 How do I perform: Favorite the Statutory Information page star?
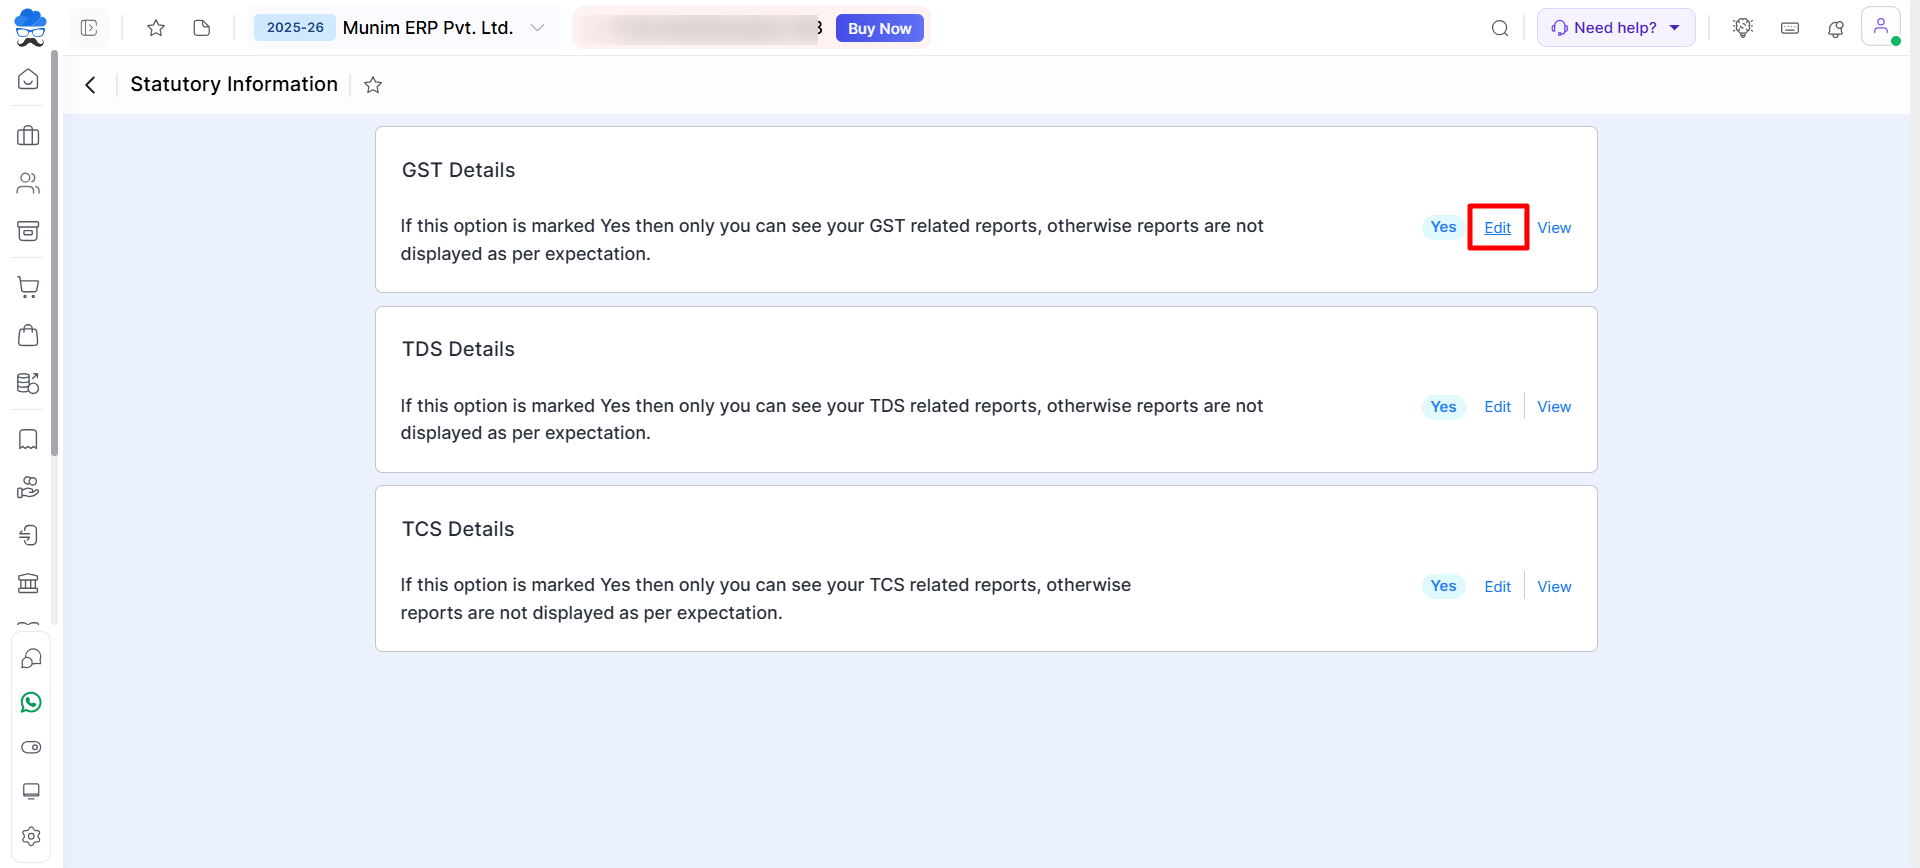373,85
